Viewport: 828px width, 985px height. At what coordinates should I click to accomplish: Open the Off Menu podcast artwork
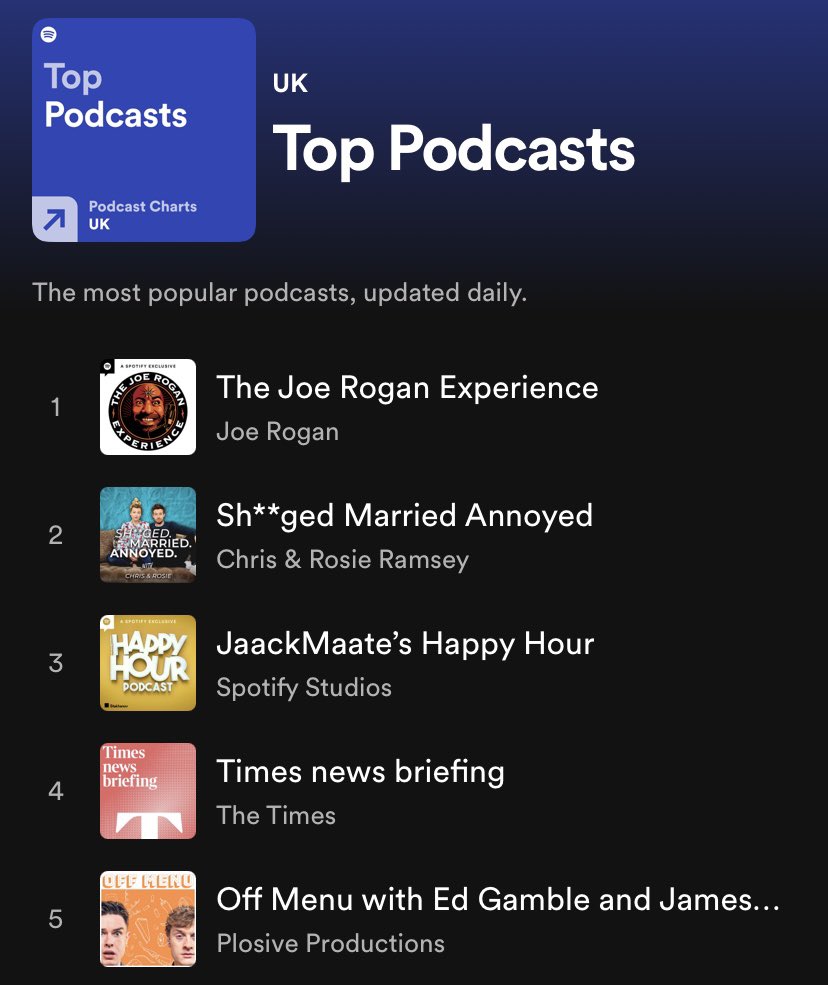[x=148, y=918]
